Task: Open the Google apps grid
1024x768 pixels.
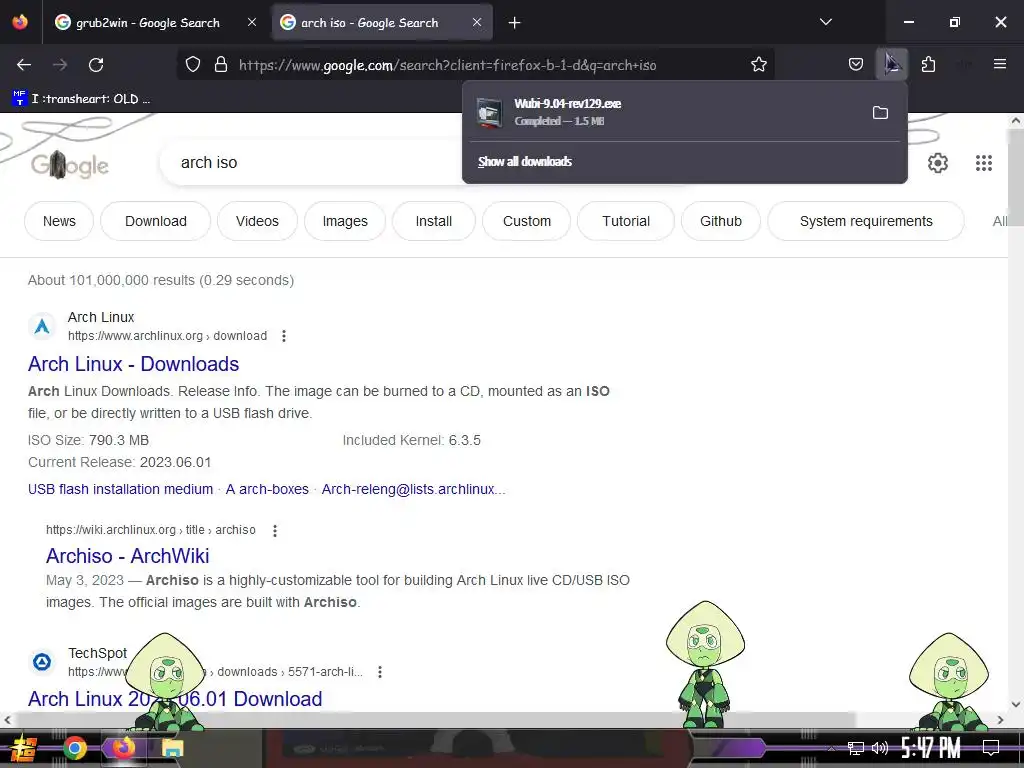Action: [984, 163]
